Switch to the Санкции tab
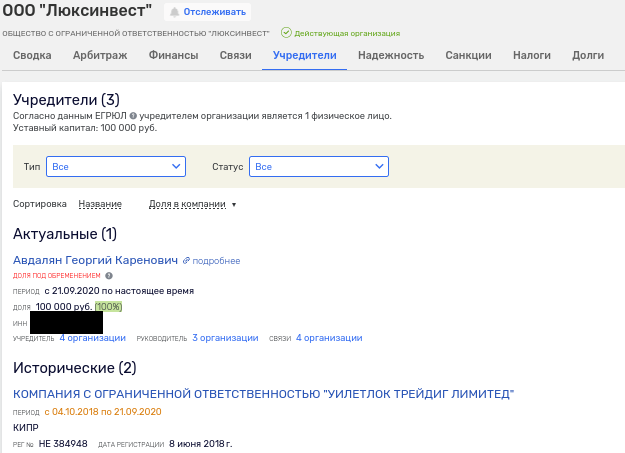The width and height of the screenshot is (625, 453). pyautogui.click(x=468, y=55)
